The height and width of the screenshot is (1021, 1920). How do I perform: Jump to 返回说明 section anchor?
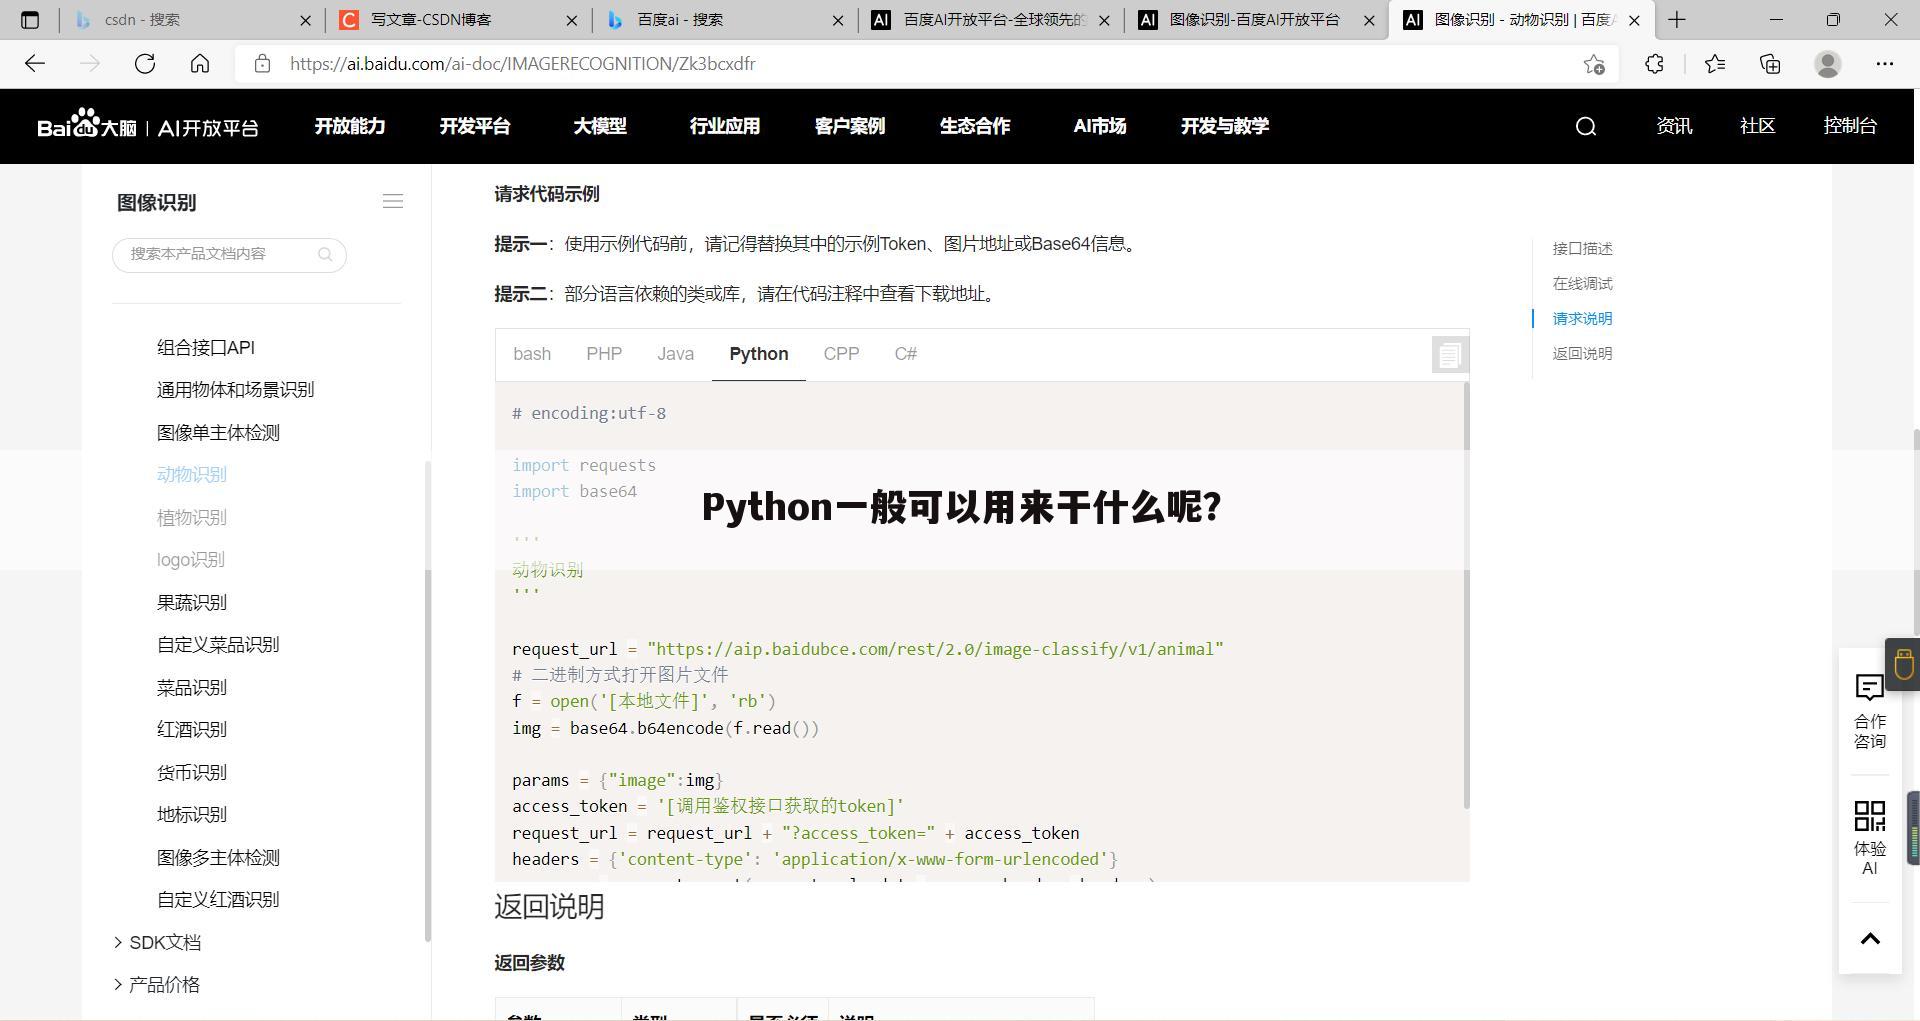(x=1582, y=354)
